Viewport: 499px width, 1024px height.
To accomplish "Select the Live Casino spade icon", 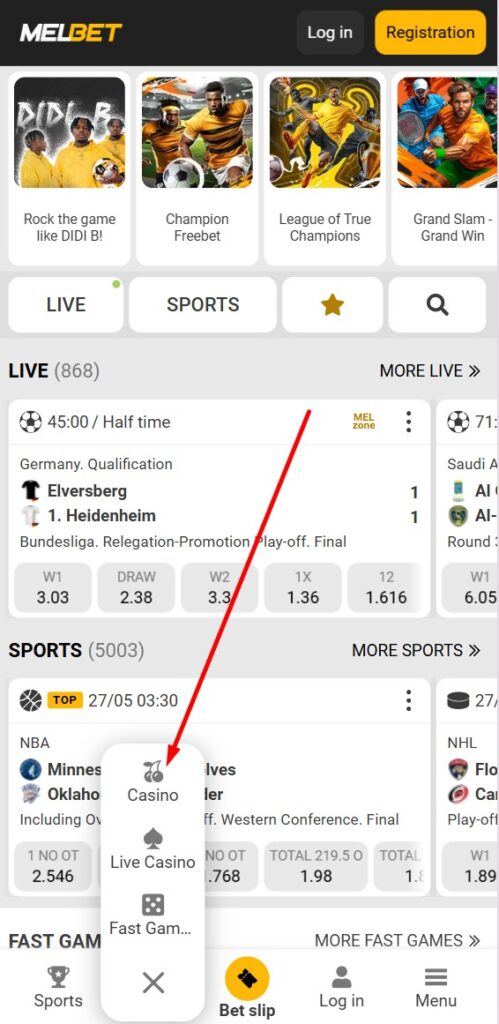I will pyautogui.click(x=153, y=839).
